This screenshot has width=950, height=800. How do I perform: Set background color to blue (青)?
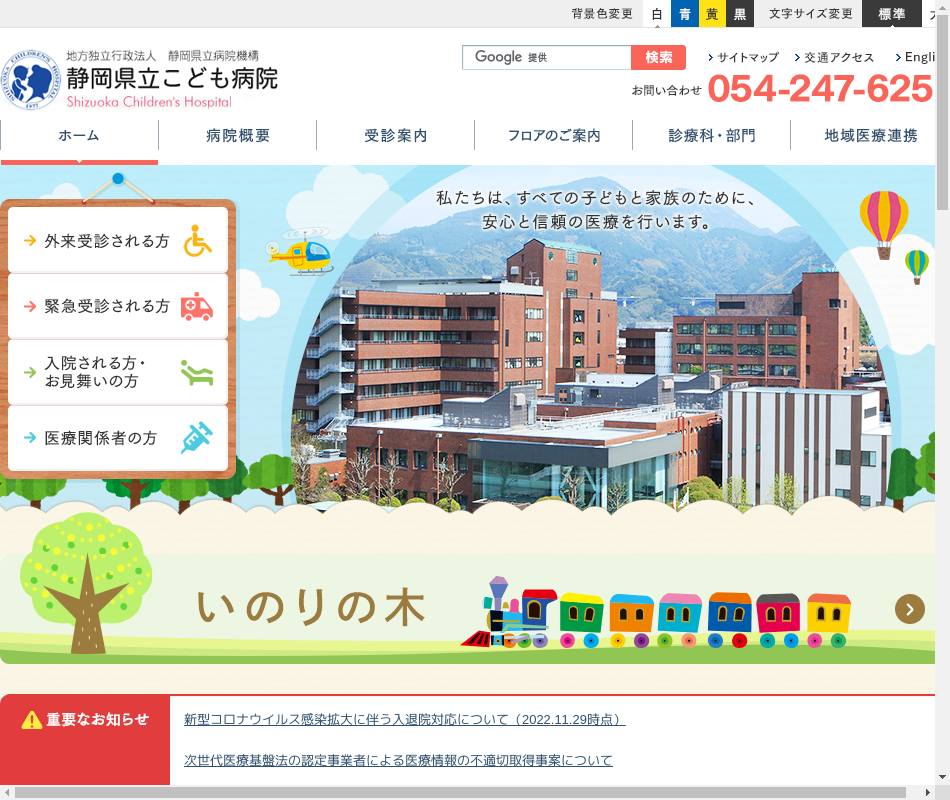(685, 14)
